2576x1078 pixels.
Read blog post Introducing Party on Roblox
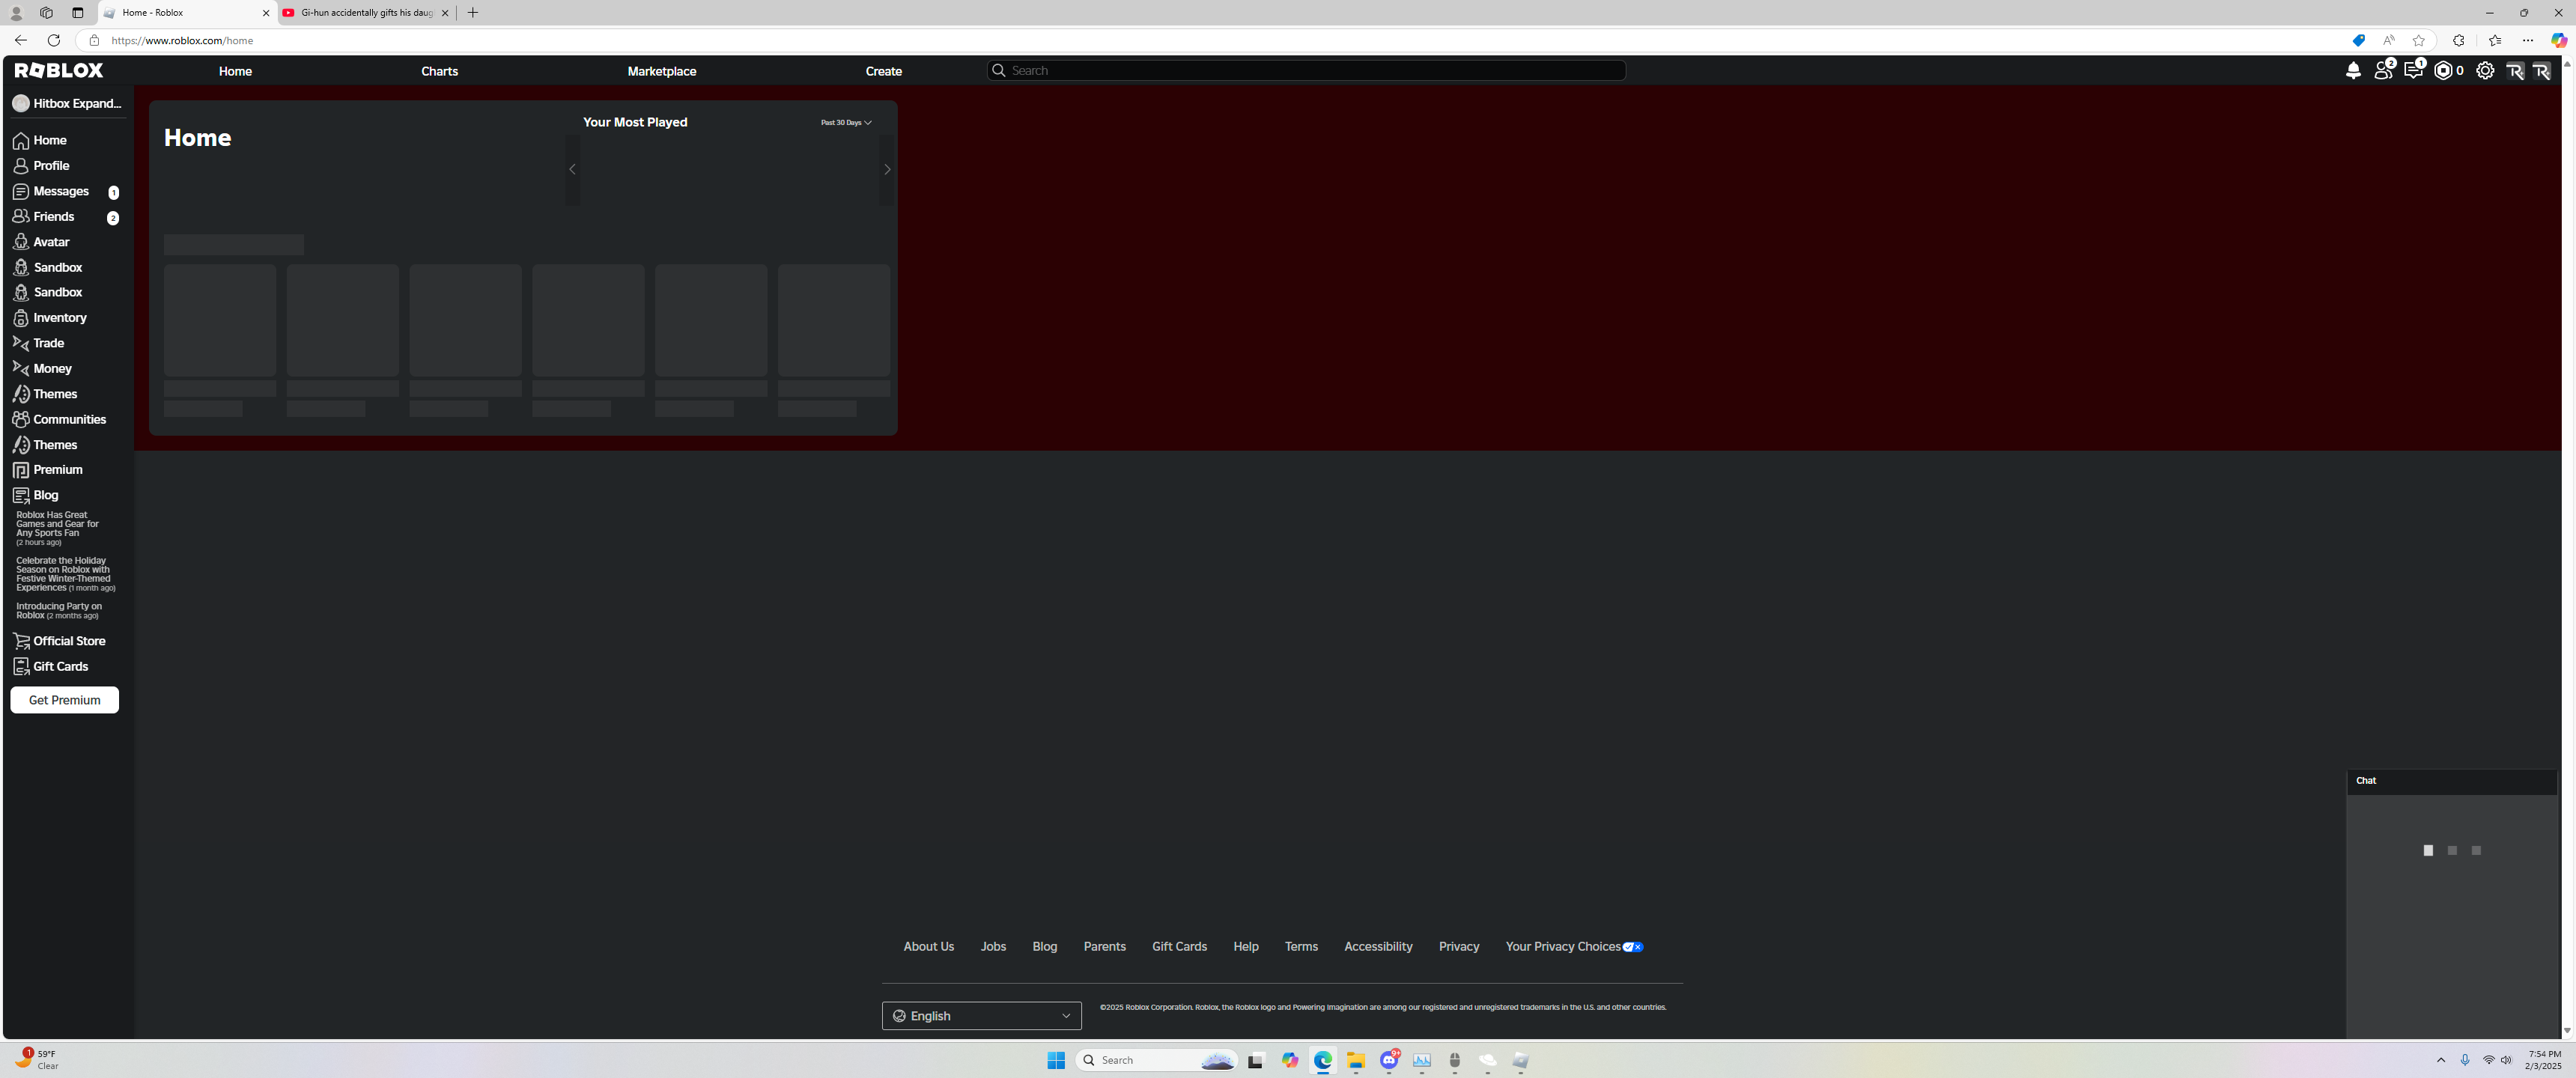(59, 611)
